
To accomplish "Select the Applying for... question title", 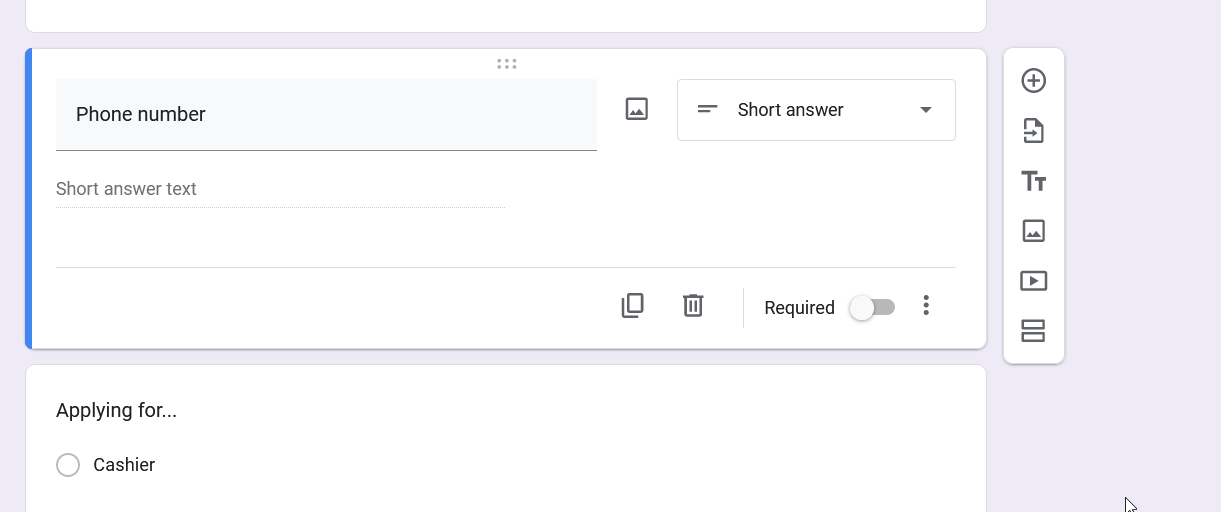I will click(116, 410).
